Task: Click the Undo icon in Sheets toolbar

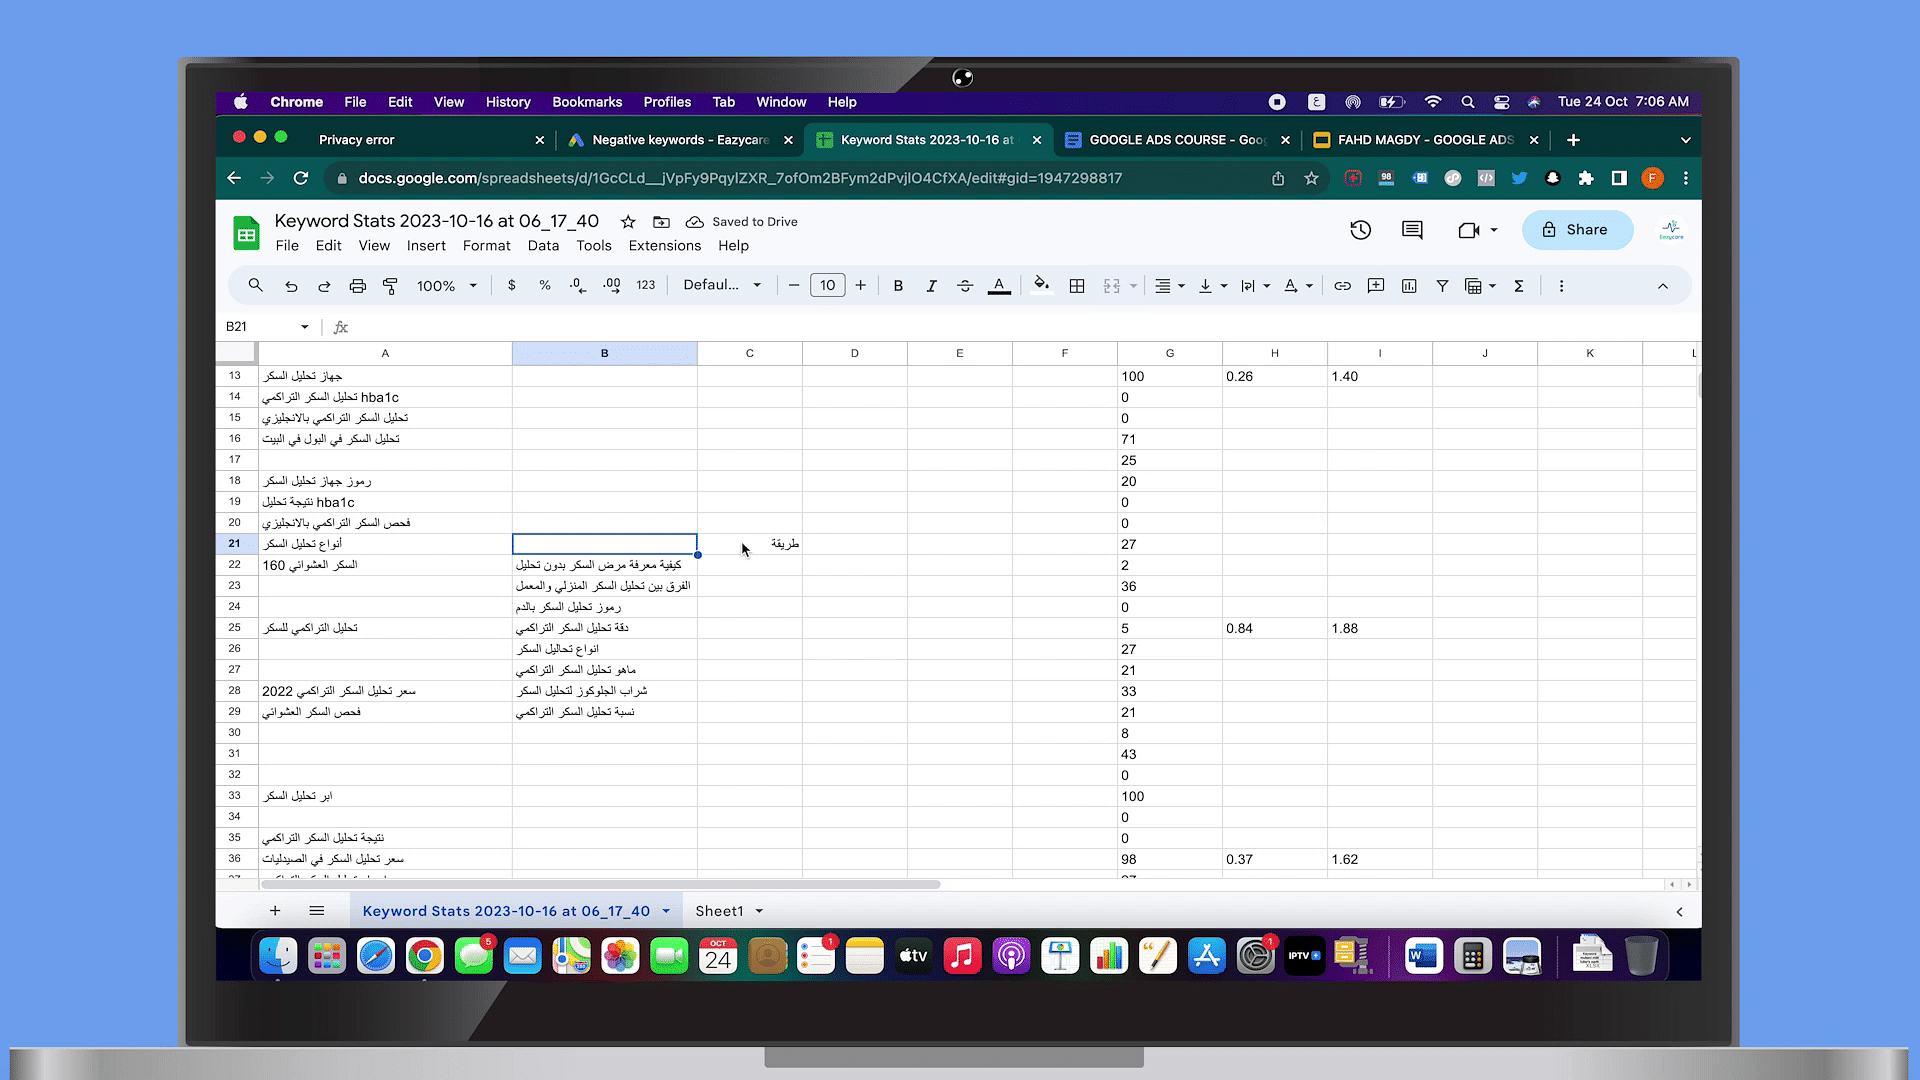Action: click(x=291, y=286)
